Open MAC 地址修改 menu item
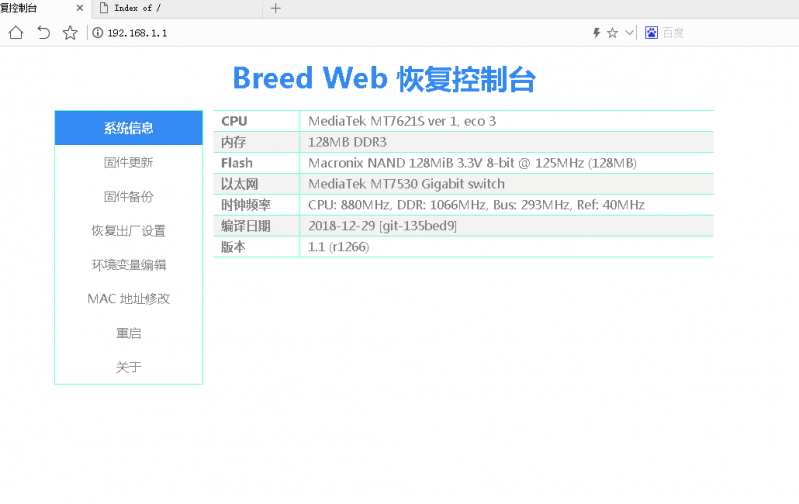The image size is (799, 504). click(128, 299)
